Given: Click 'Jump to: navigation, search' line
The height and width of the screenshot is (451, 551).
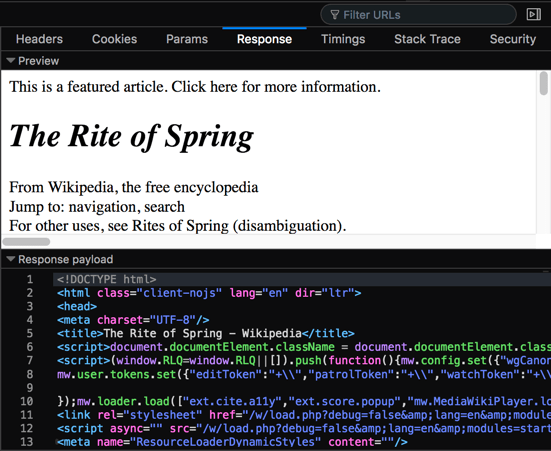Looking at the screenshot, I should coord(97,207).
